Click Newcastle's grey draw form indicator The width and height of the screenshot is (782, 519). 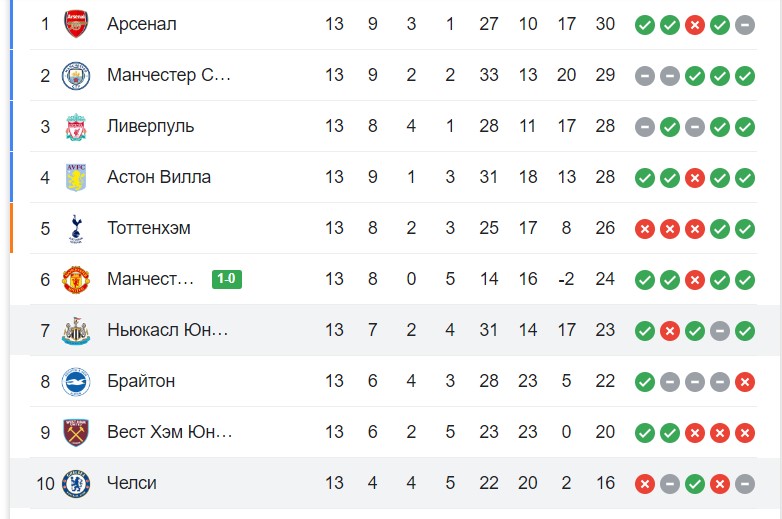(720, 331)
